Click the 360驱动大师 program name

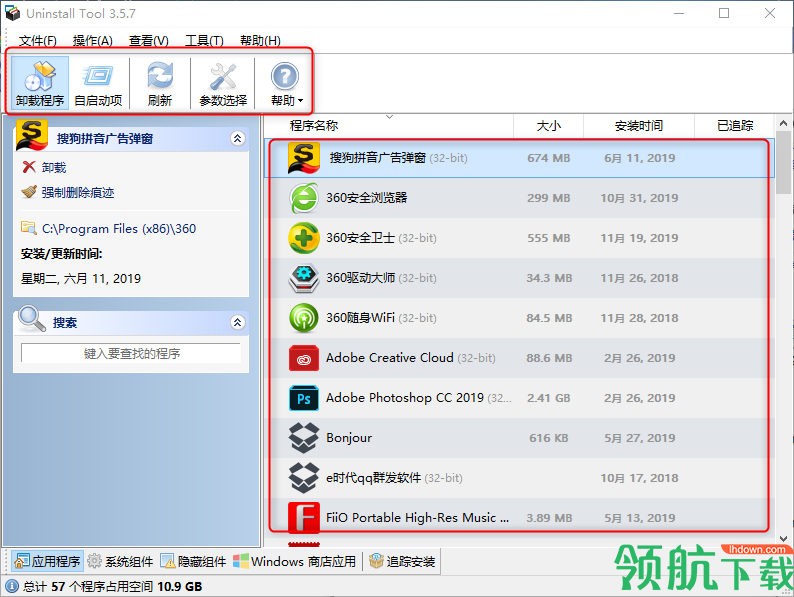pos(361,278)
